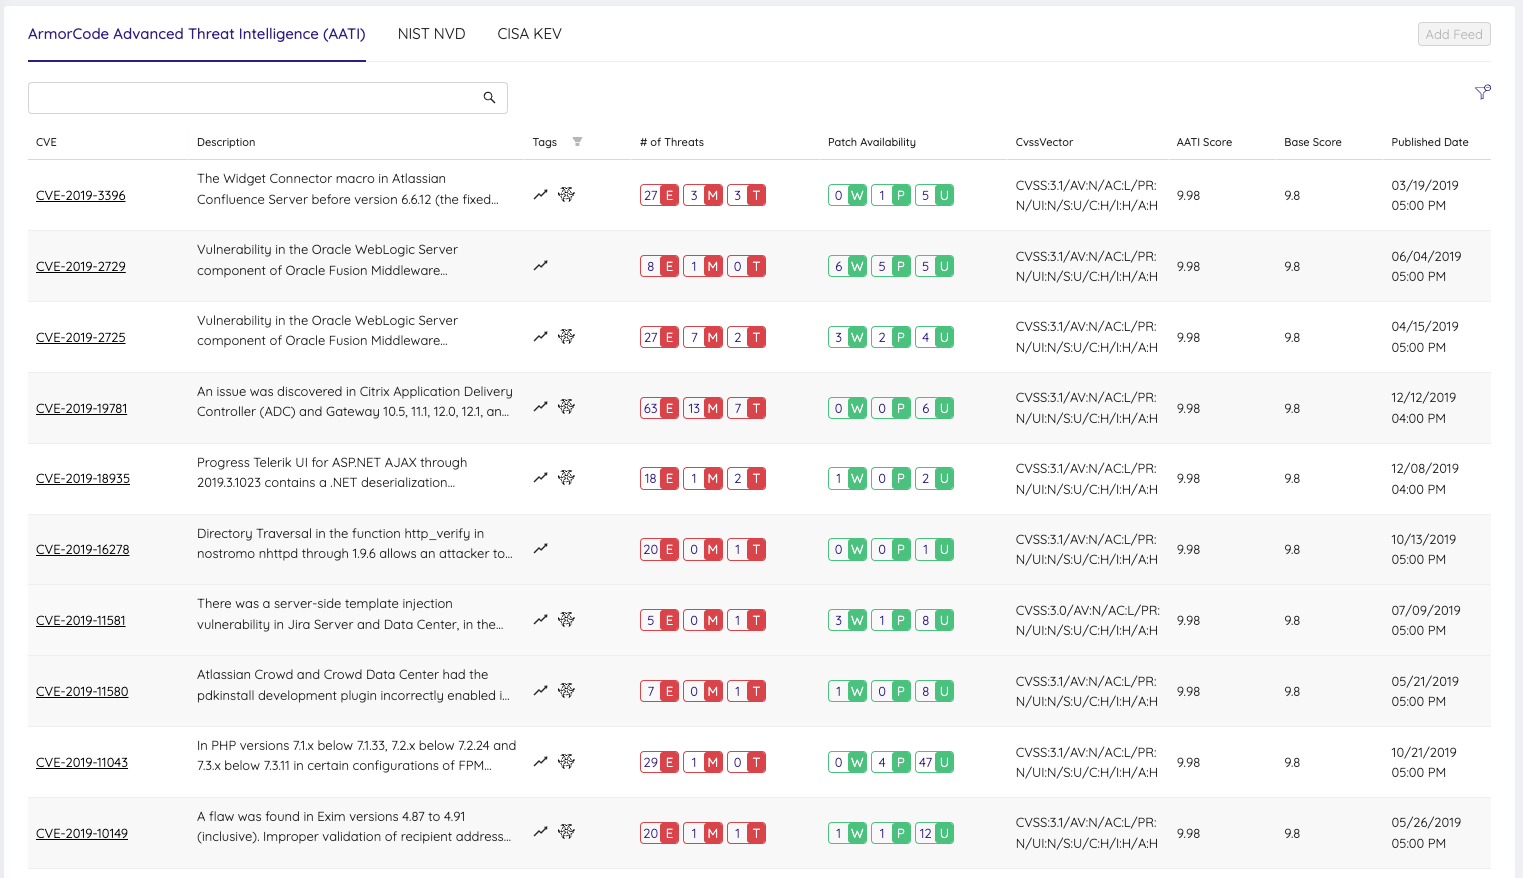Screen dimensions: 1523x878
Task: Expand the 13 M malware count on CVE-2019-19781
Action: point(703,407)
